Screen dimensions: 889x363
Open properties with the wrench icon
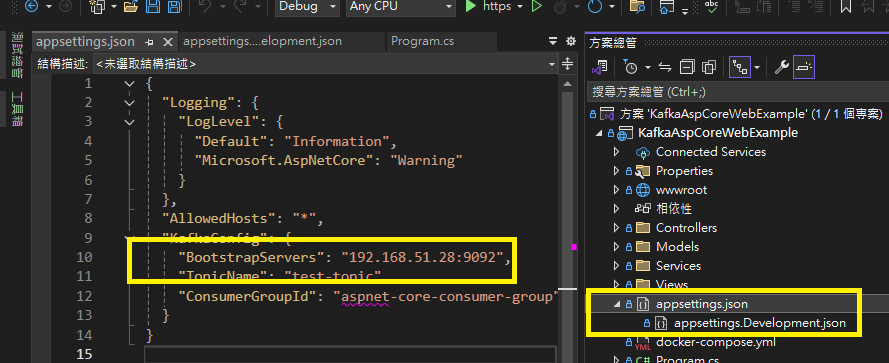coord(782,67)
